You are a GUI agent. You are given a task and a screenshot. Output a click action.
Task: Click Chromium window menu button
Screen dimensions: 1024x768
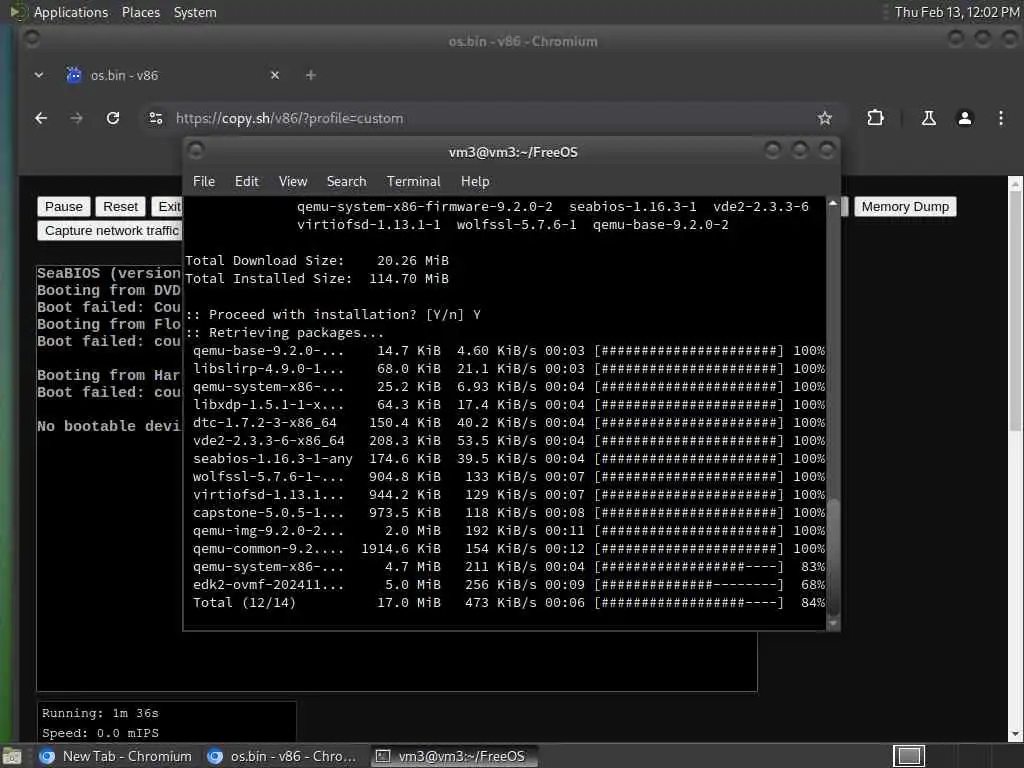31,39
